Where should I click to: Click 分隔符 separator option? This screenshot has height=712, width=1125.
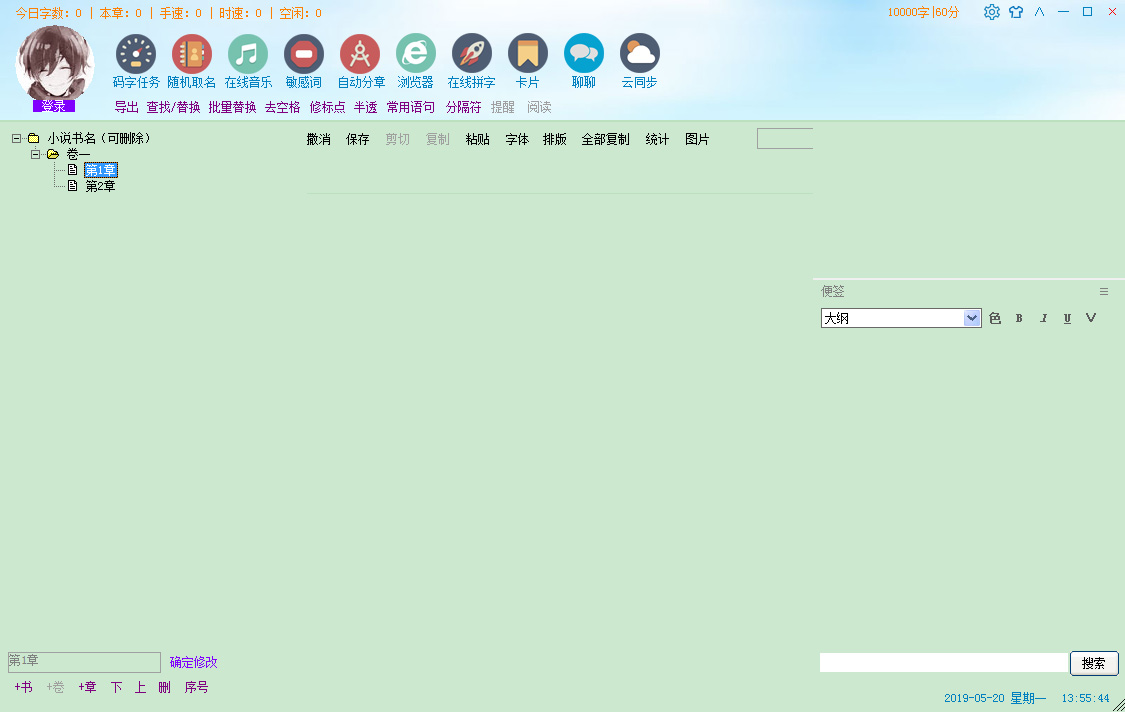pos(463,107)
